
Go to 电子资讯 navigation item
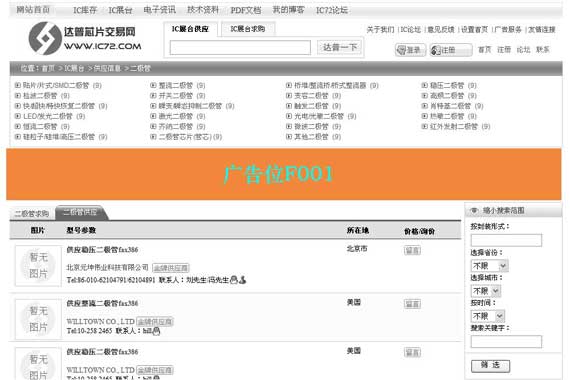point(159,10)
